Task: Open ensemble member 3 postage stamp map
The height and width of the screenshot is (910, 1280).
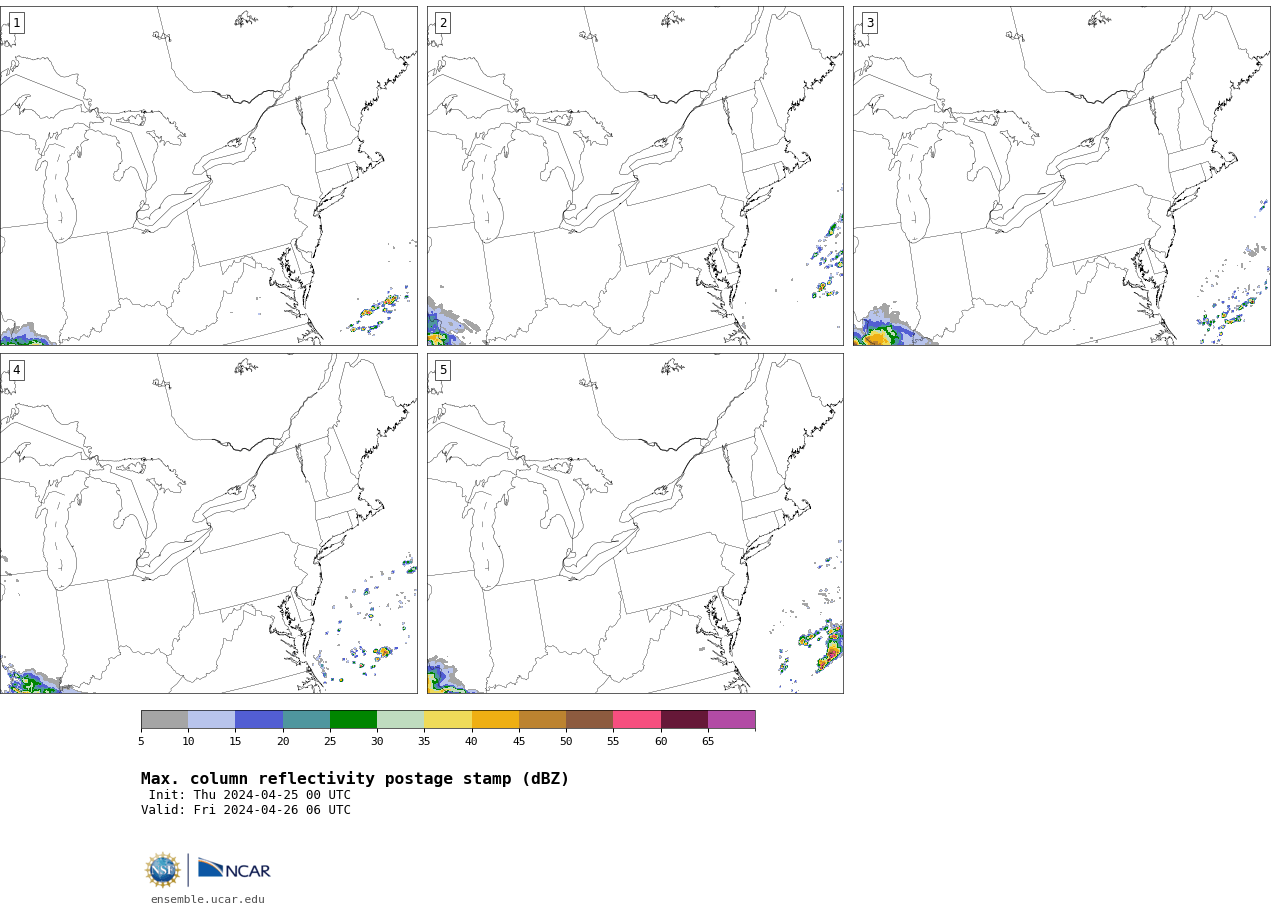Action: [x=1062, y=176]
